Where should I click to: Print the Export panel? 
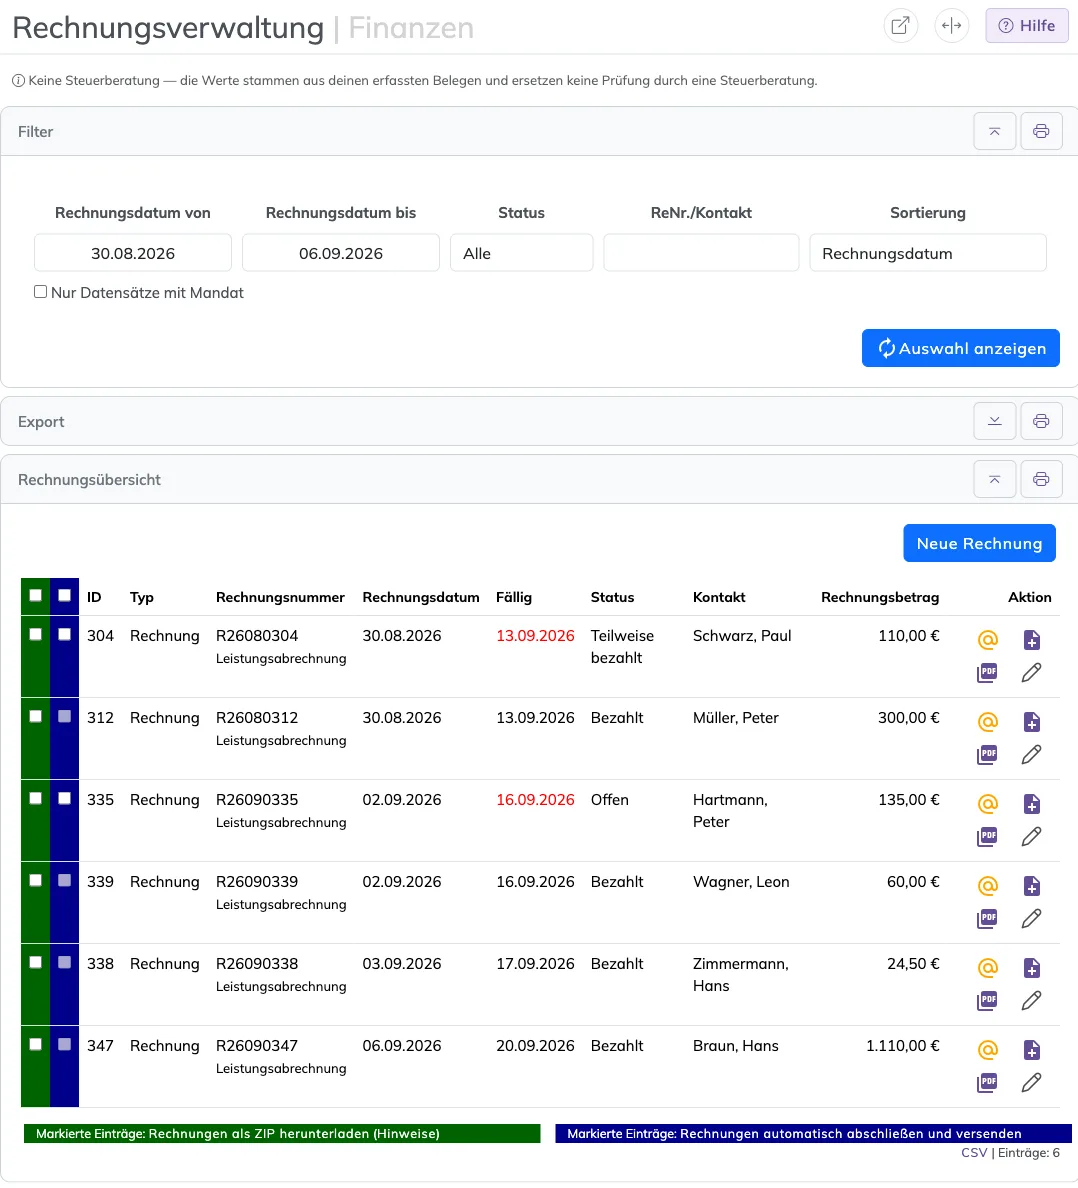tap(1041, 421)
